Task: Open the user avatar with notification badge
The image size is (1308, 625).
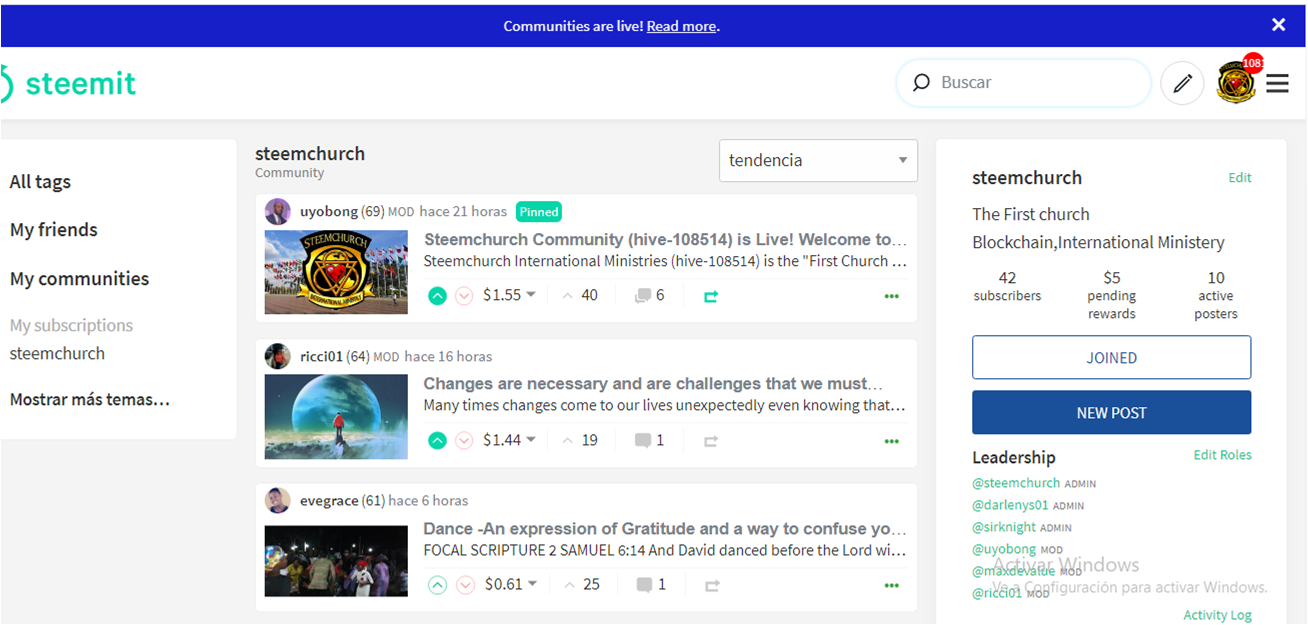Action: coord(1238,82)
